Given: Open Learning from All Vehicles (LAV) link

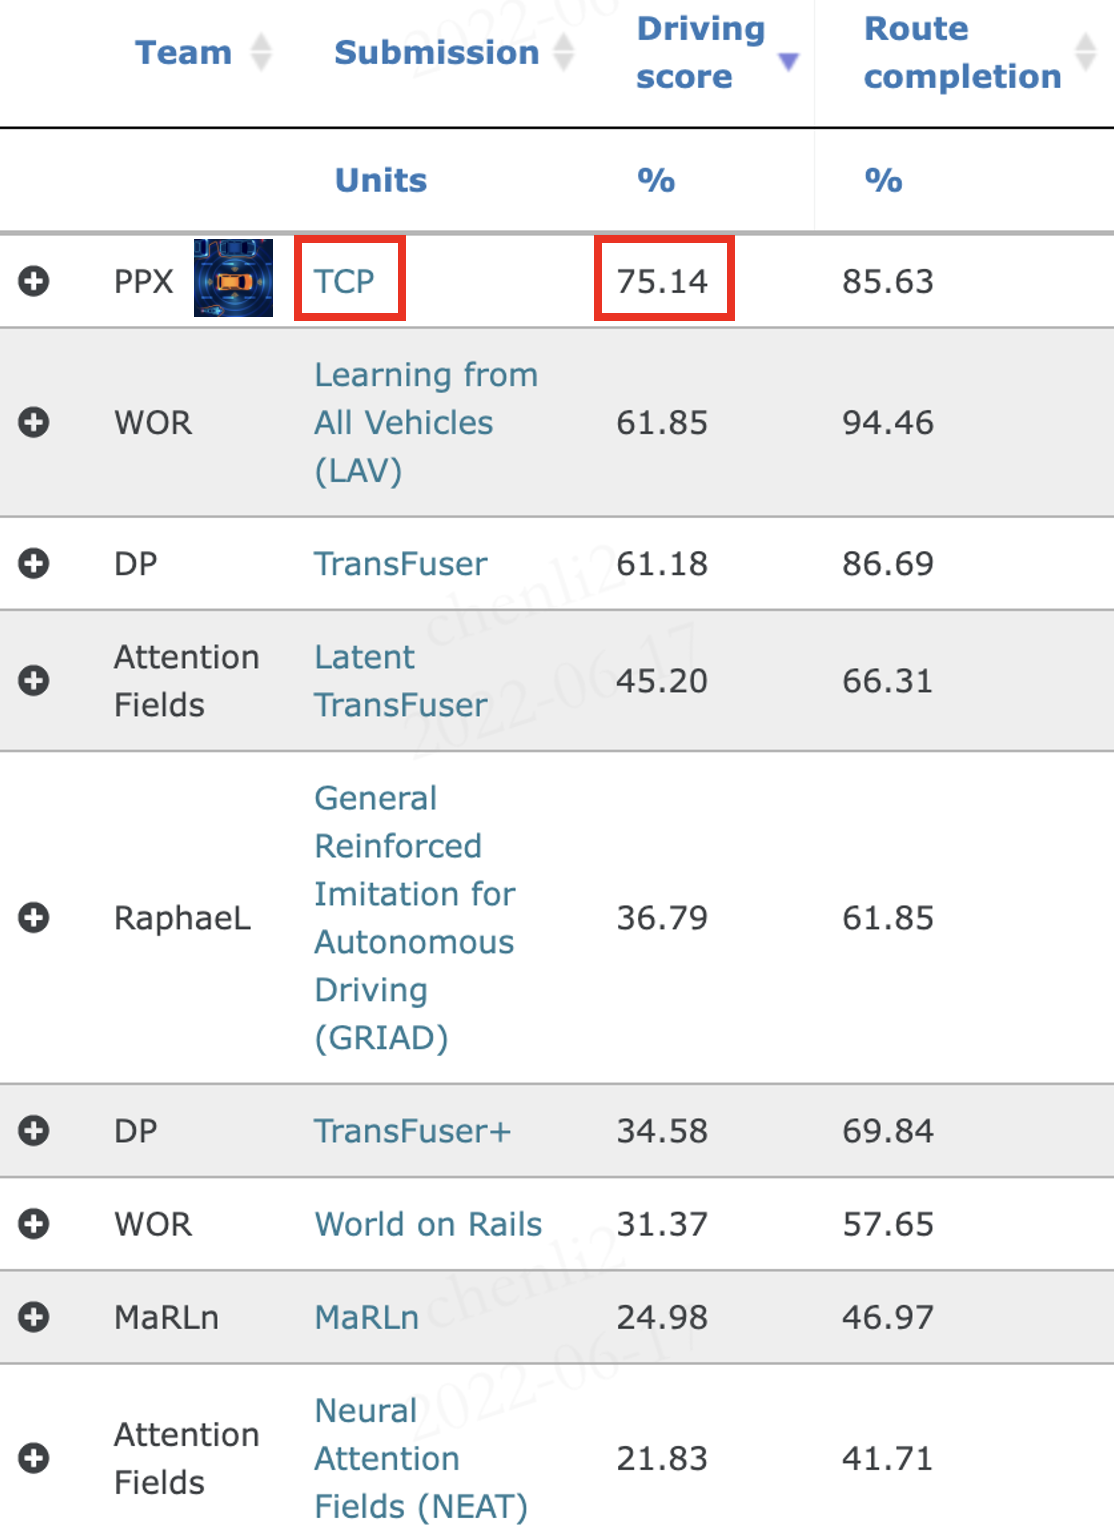Looking at the screenshot, I should click(425, 422).
